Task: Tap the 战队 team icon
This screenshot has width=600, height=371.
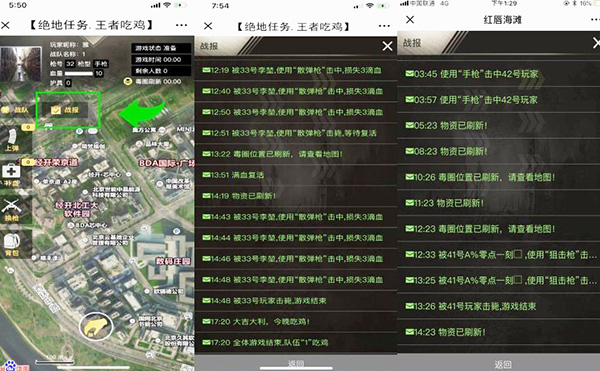Action: pos(15,110)
